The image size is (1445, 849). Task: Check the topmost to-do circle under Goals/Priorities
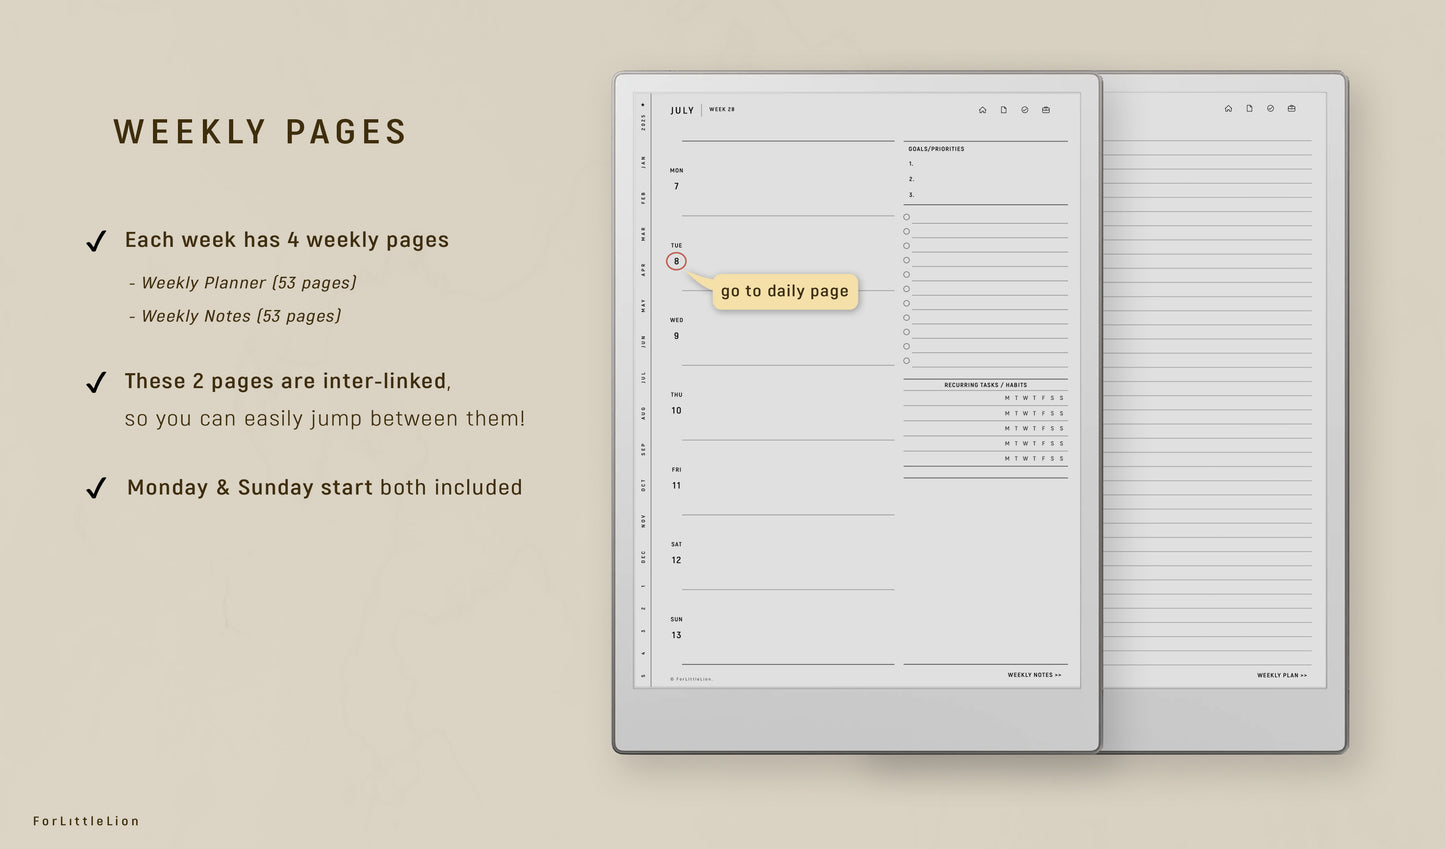click(x=907, y=217)
